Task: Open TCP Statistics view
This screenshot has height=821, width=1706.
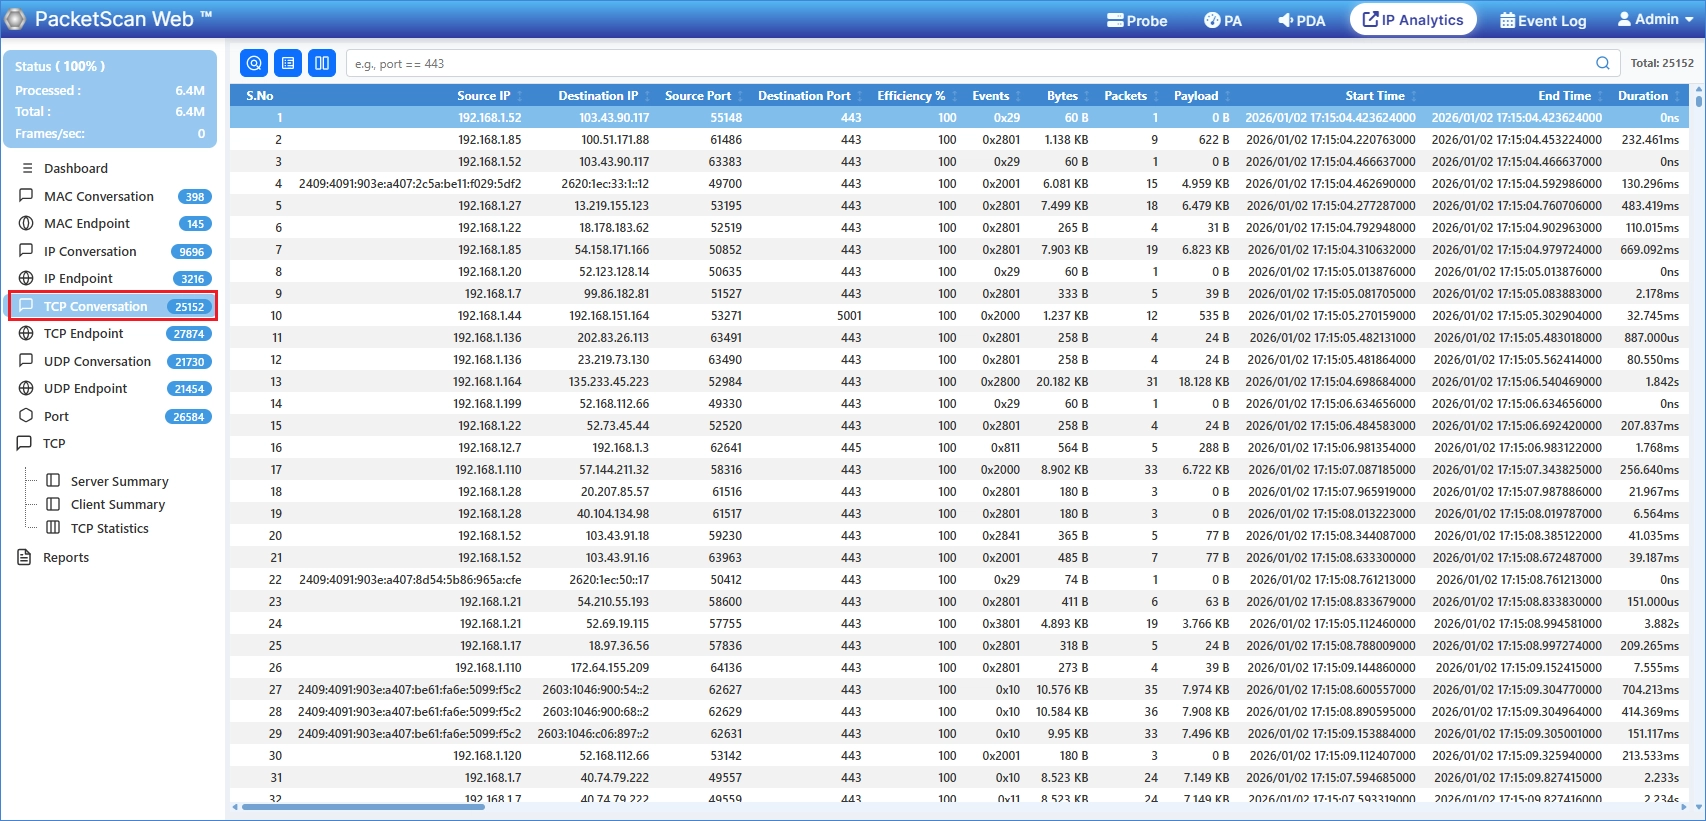Action: tap(109, 528)
